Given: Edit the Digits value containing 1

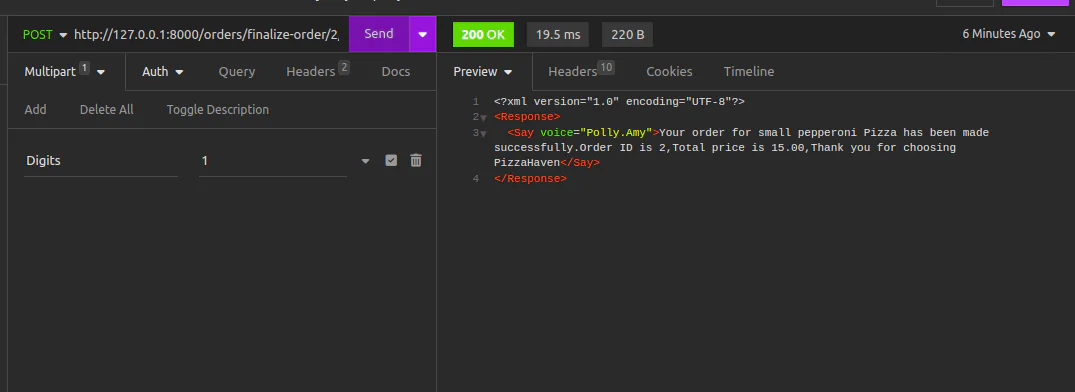Looking at the screenshot, I should click(x=273, y=161).
